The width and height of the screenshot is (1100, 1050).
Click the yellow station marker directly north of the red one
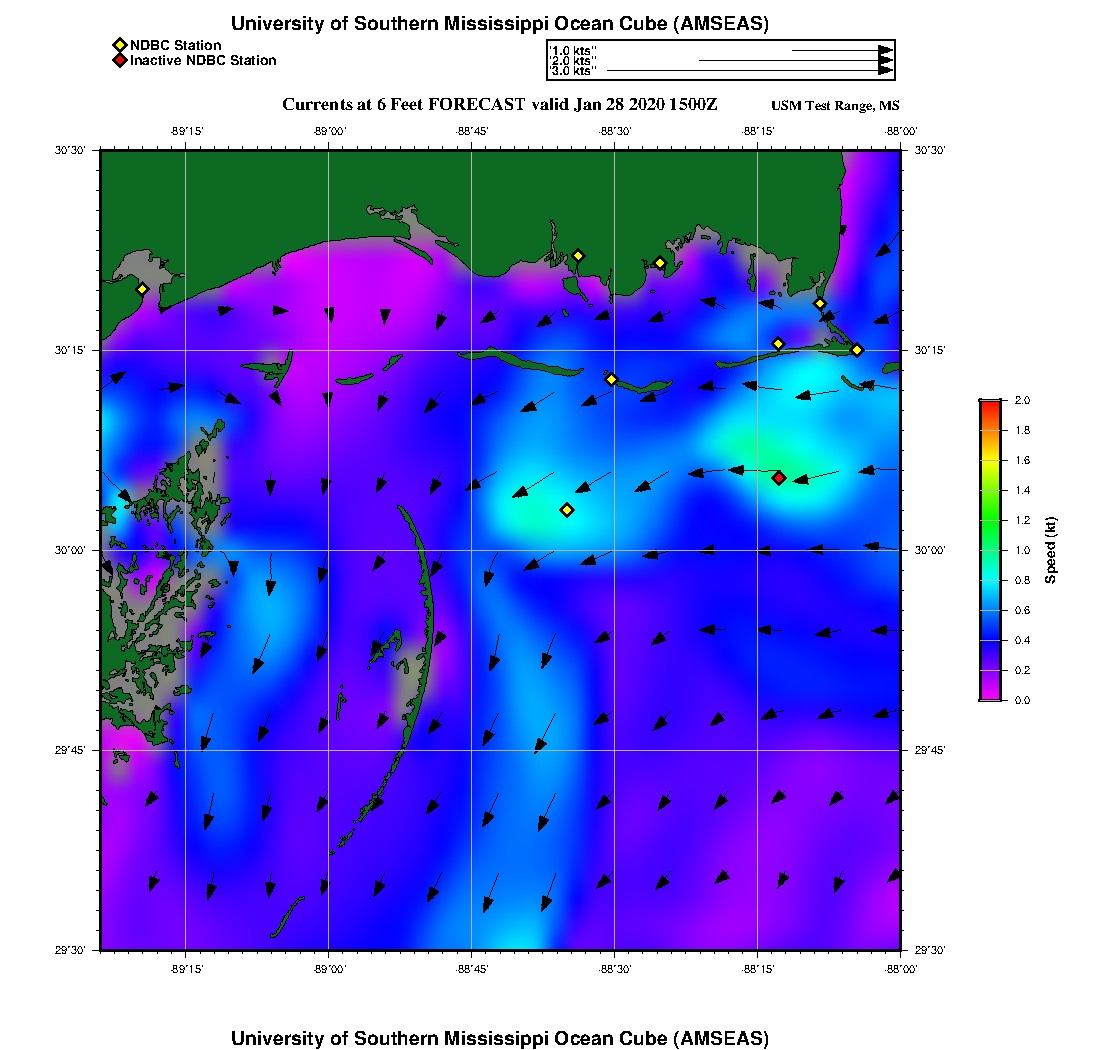[x=778, y=344]
